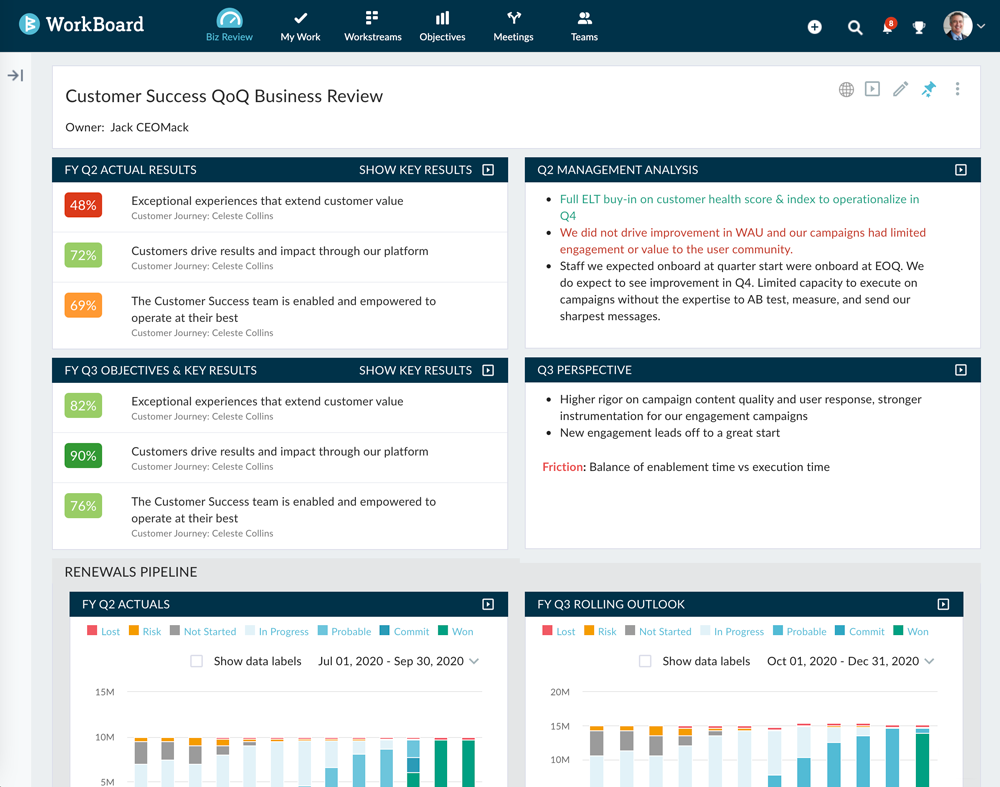Image resolution: width=1000 pixels, height=787 pixels.
Task: Click the 48% progress badge
Action: click(x=83, y=205)
